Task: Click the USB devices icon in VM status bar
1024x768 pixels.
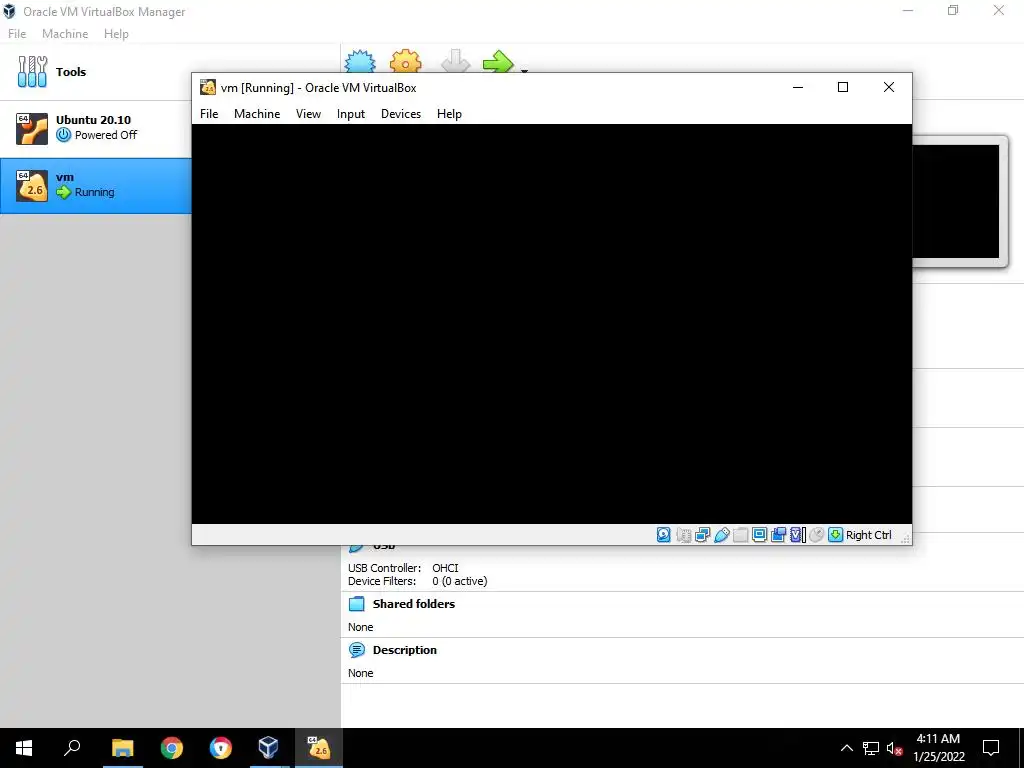Action: [x=722, y=535]
